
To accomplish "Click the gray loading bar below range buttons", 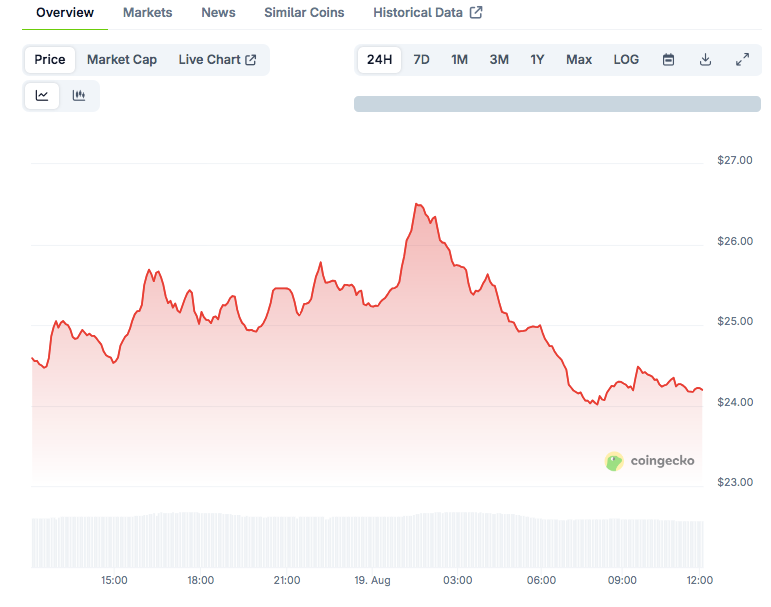I will coord(557,104).
